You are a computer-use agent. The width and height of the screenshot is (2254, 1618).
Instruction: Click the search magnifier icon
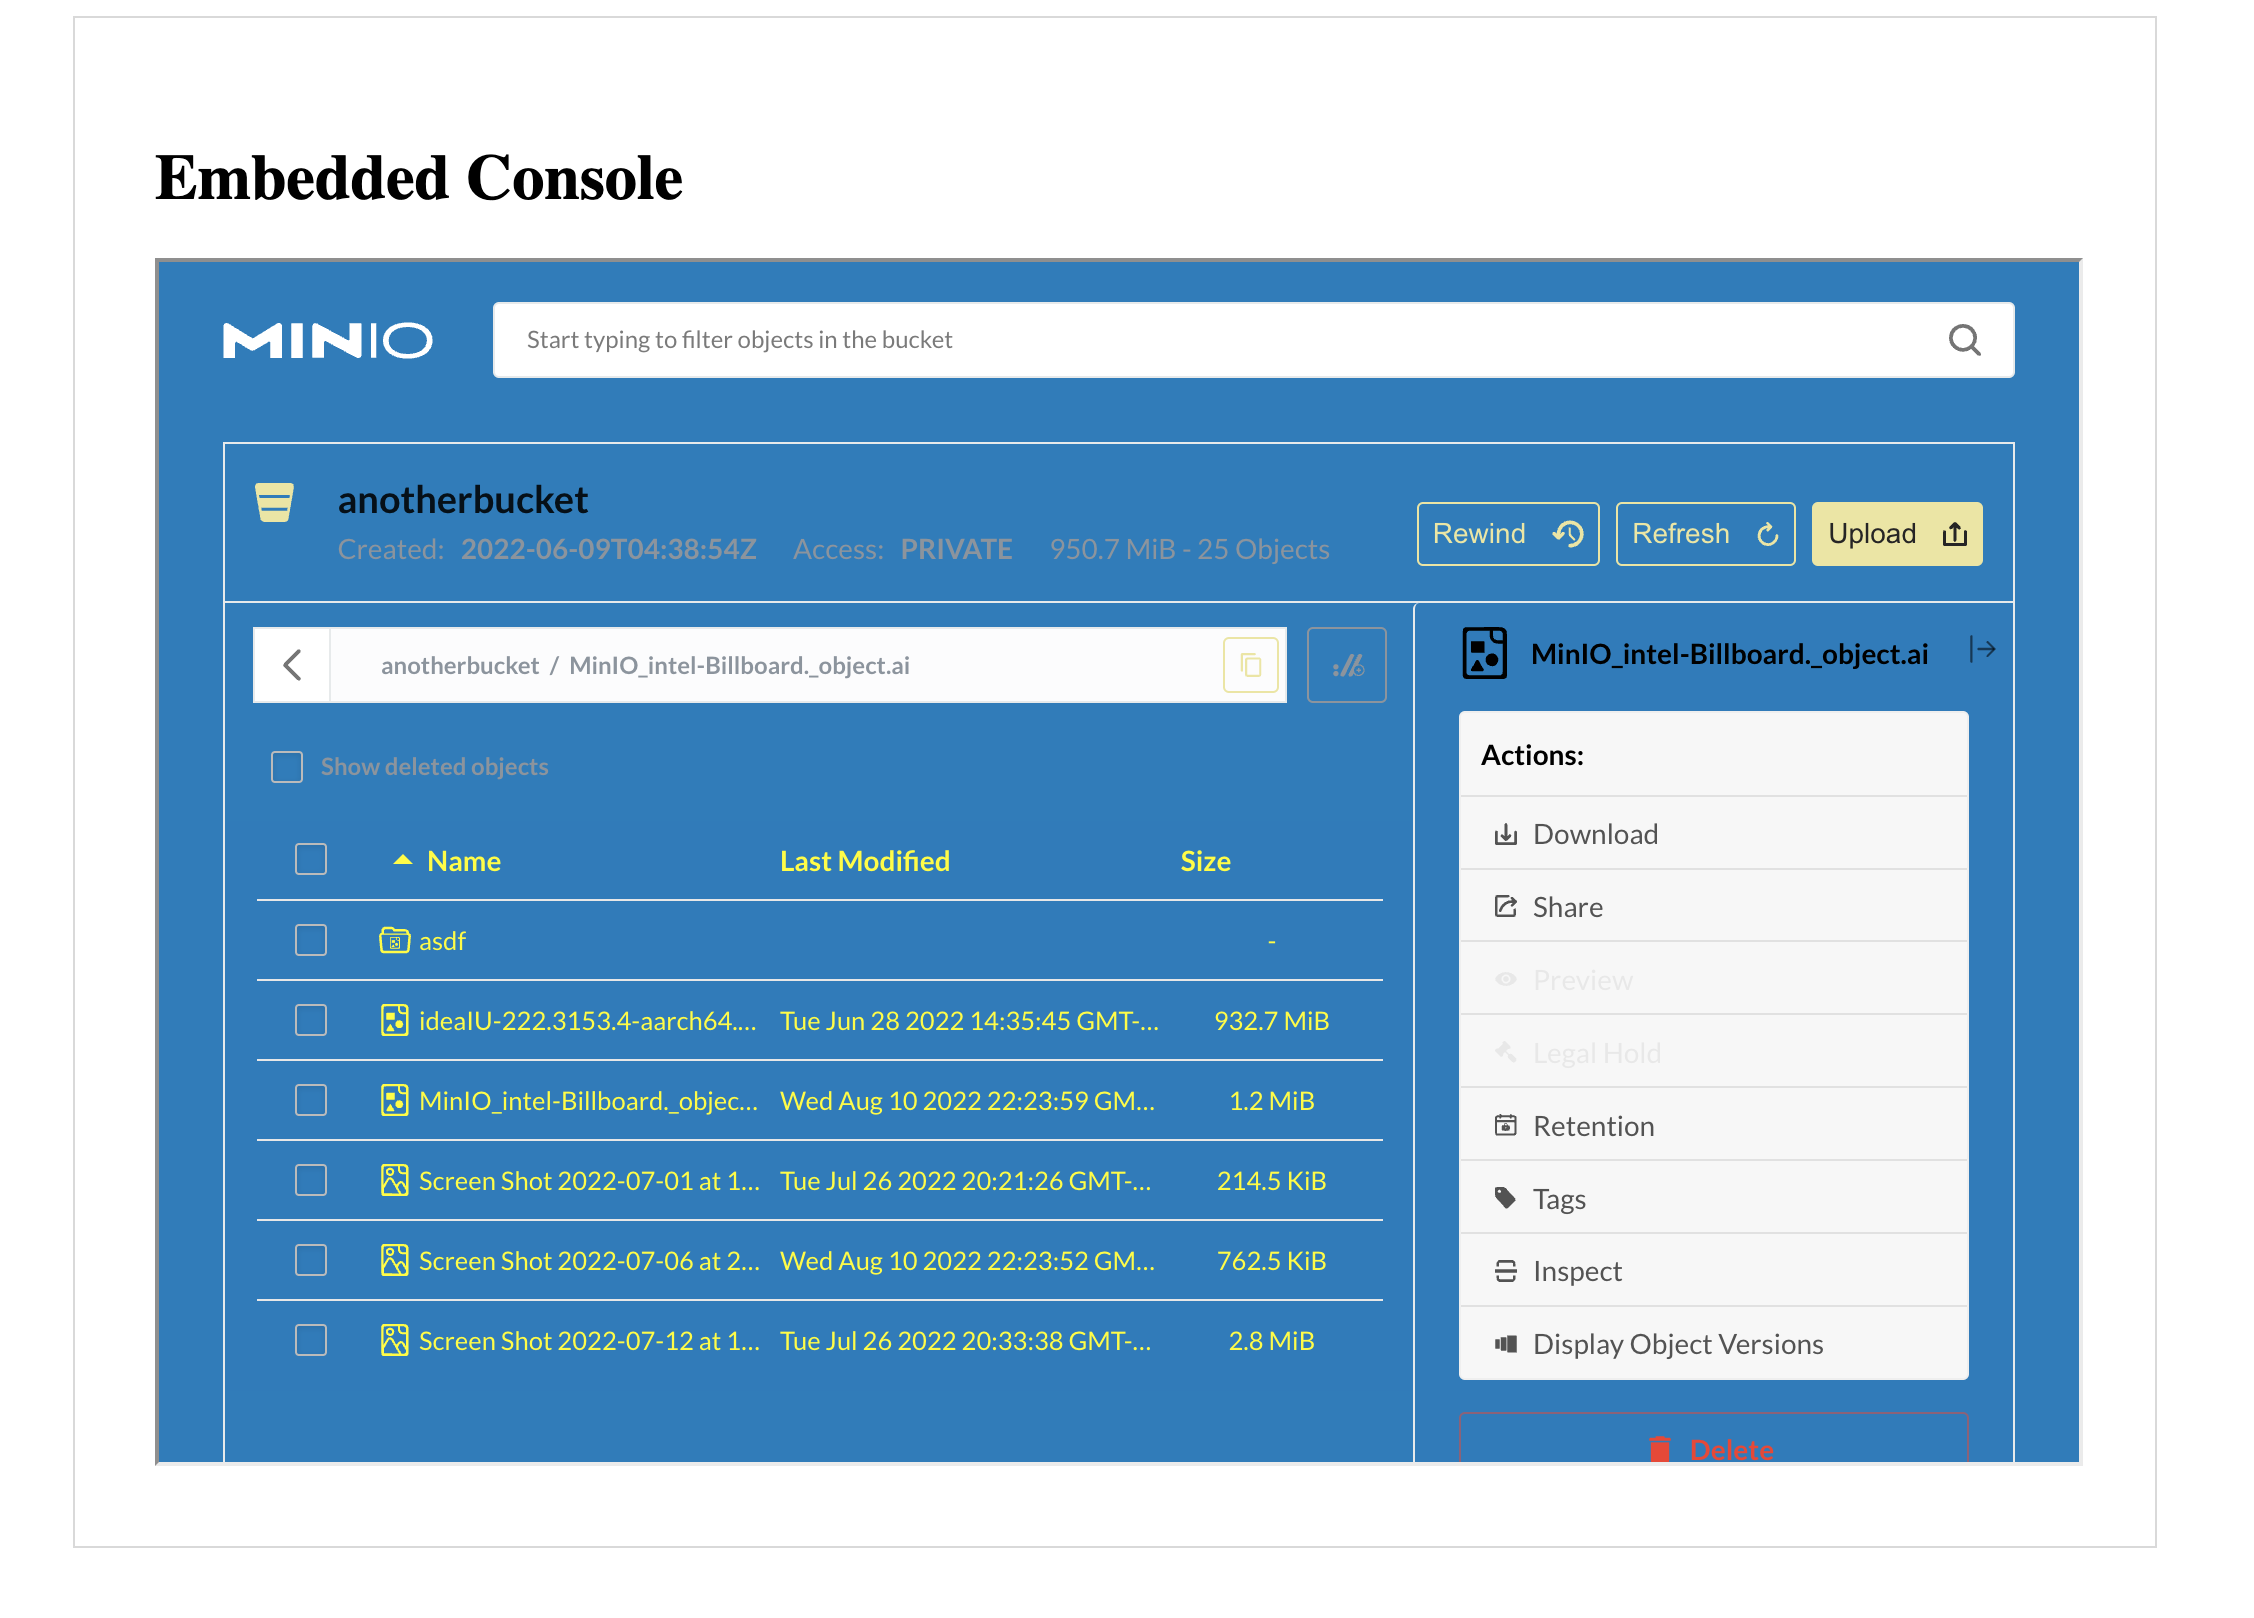click(1964, 341)
